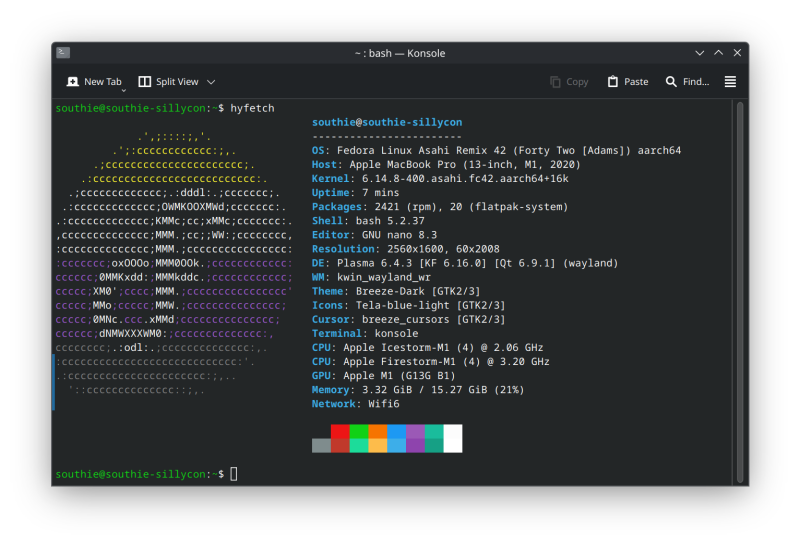The height and width of the screenshot is (547, 800).
Task: Click the 'Kernel: 6.14.8-400.asahi' line
Action: point(440,179)
